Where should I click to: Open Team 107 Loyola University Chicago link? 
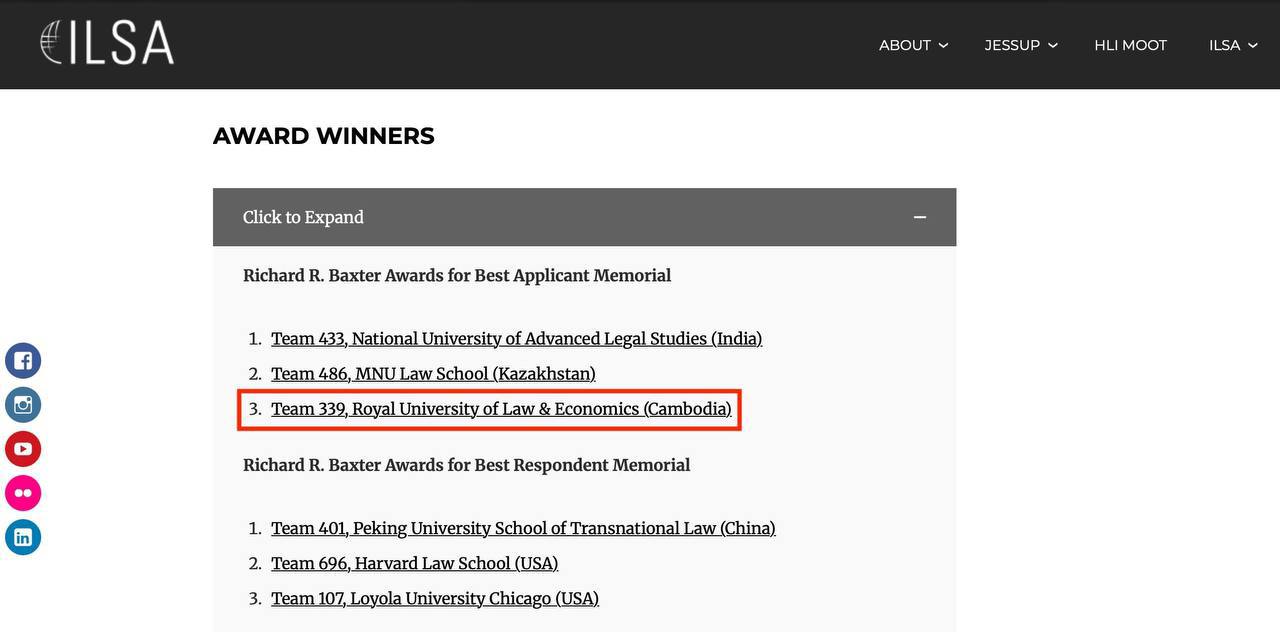435,598
